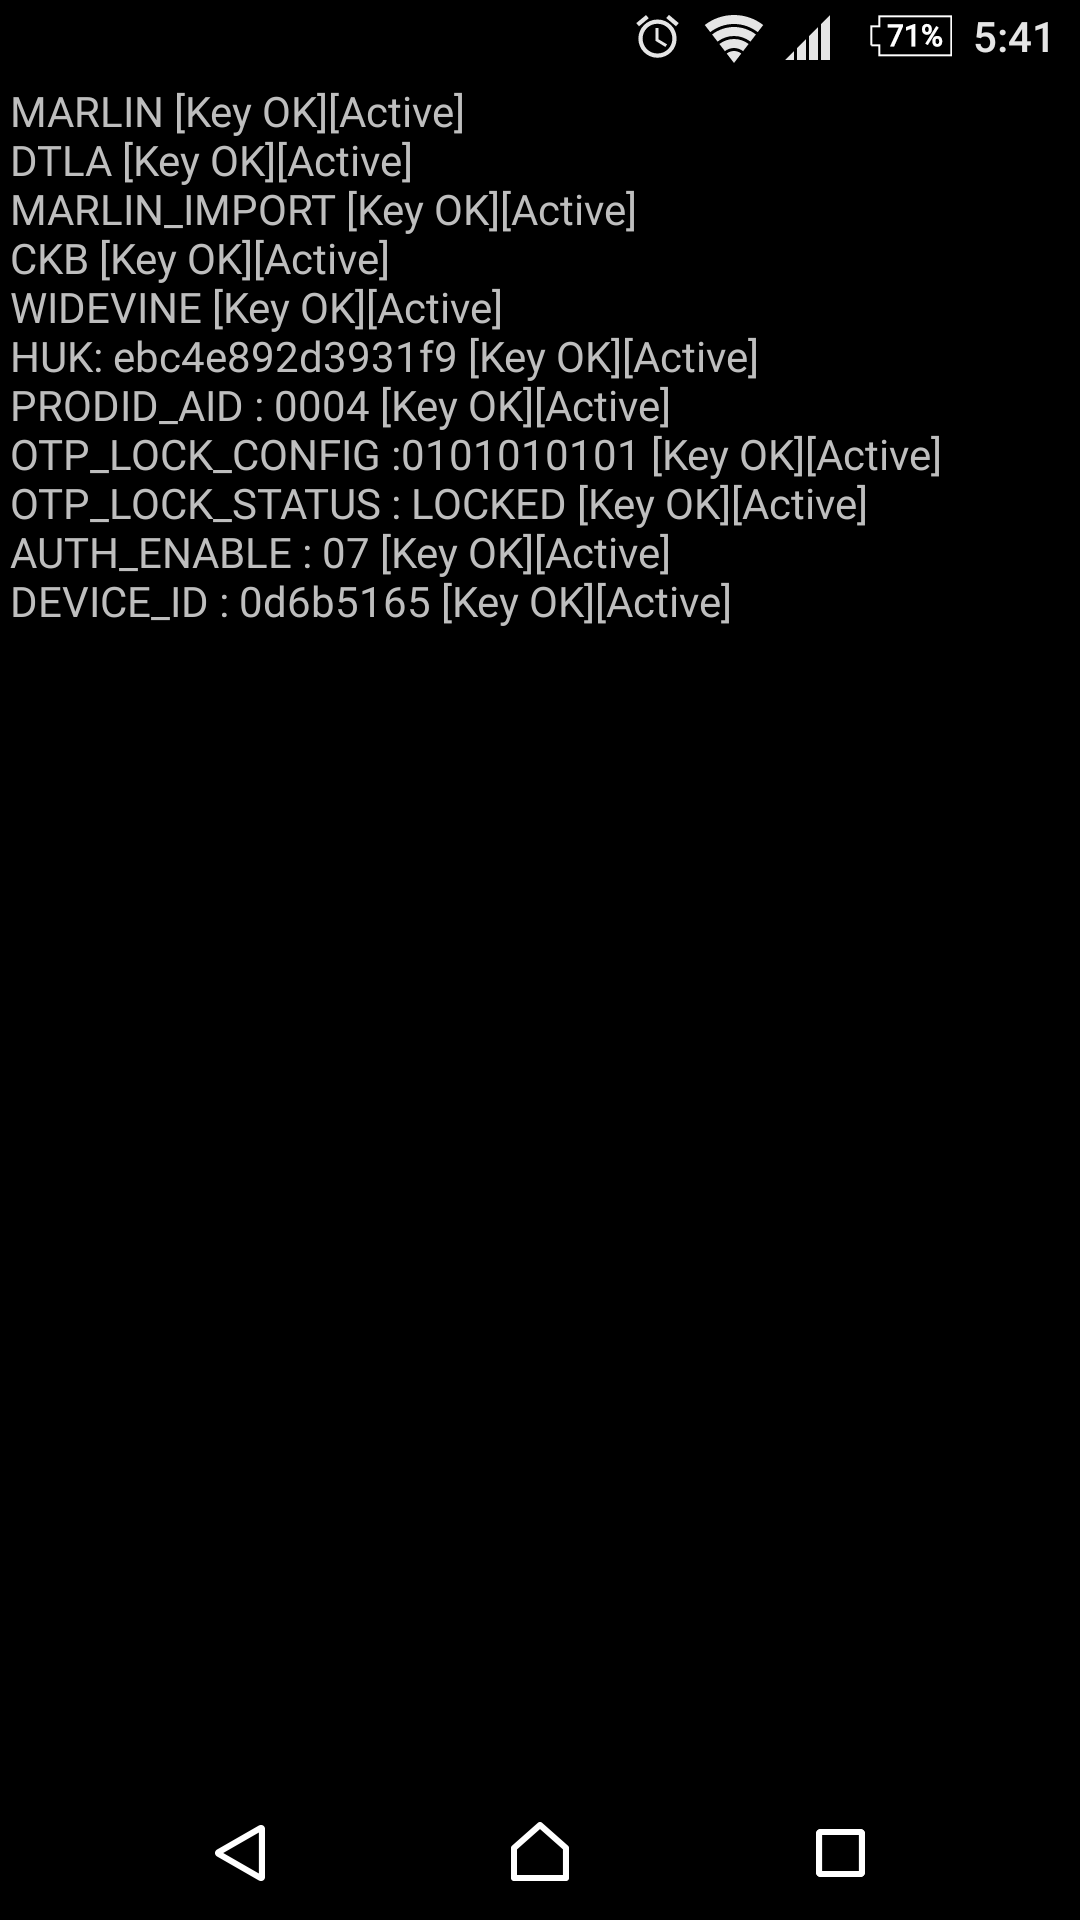Tap the 71% battery indicator icon

coord(911,37)
